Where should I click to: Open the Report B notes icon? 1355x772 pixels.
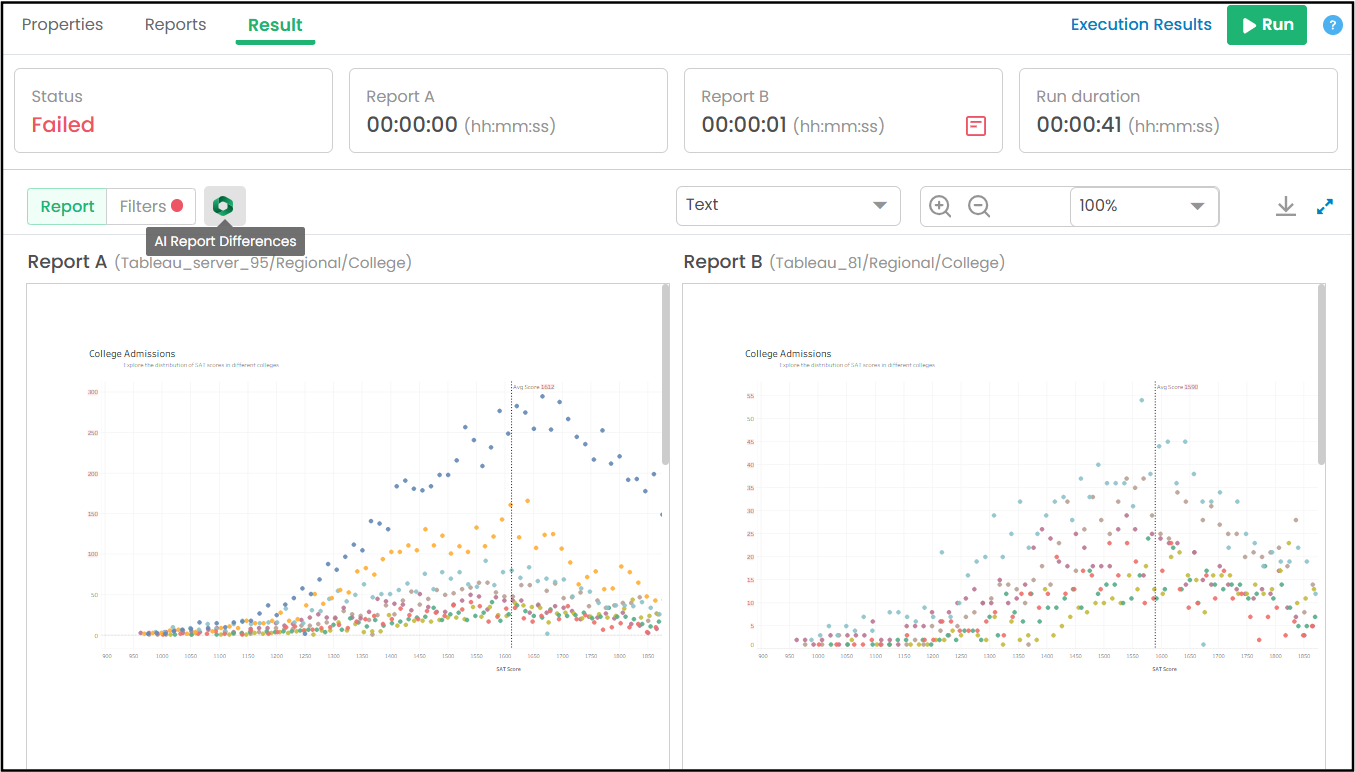tap(975, 126)
